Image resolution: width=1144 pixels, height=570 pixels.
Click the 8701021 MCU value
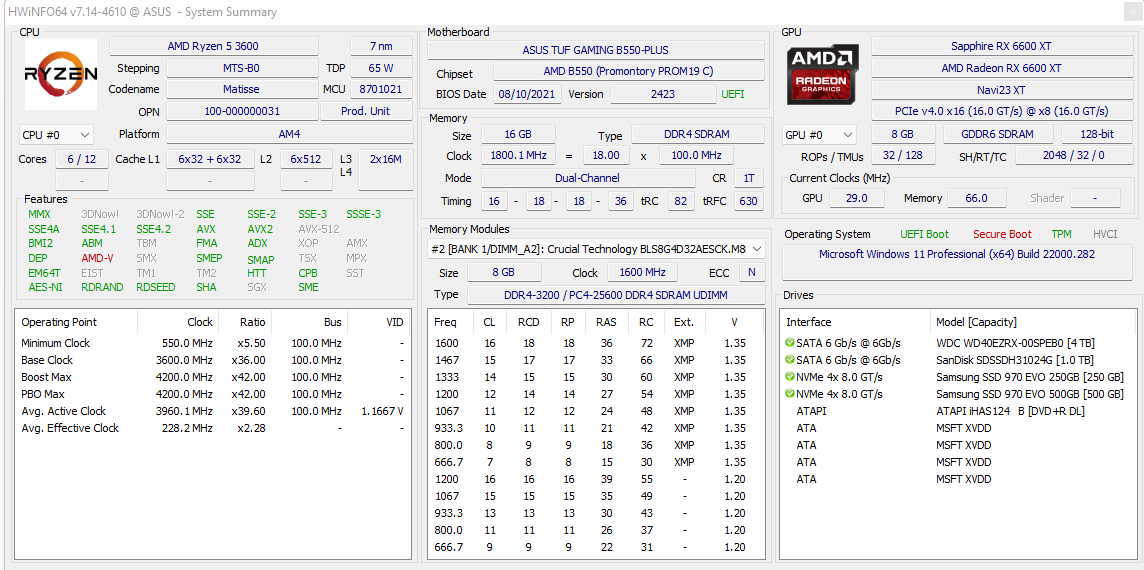coord(381,89)
